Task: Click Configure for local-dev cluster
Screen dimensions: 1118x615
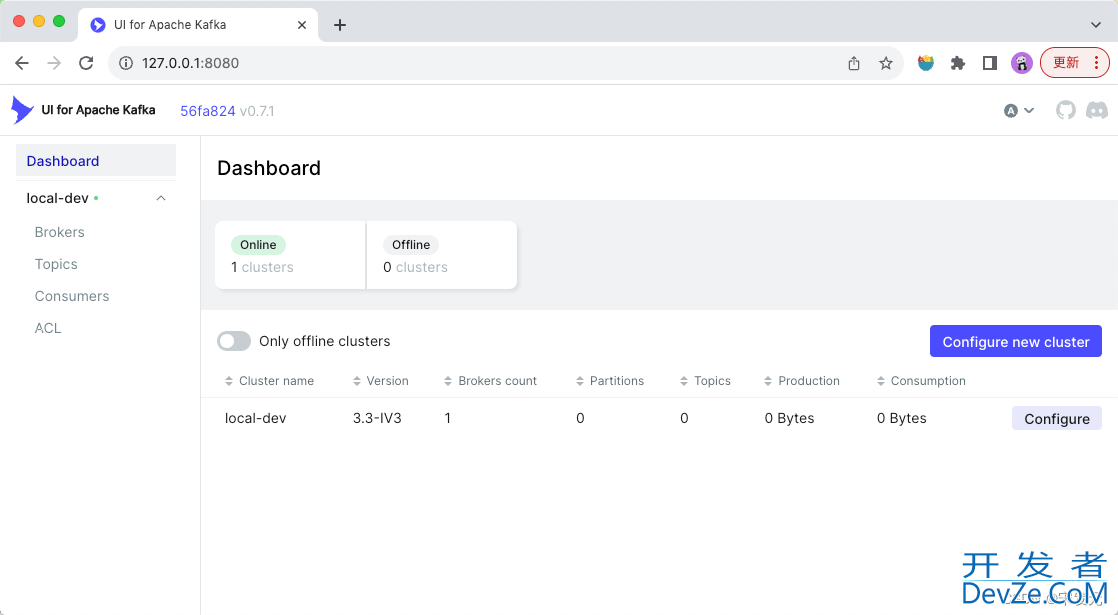Action: tap(1057, 418)
